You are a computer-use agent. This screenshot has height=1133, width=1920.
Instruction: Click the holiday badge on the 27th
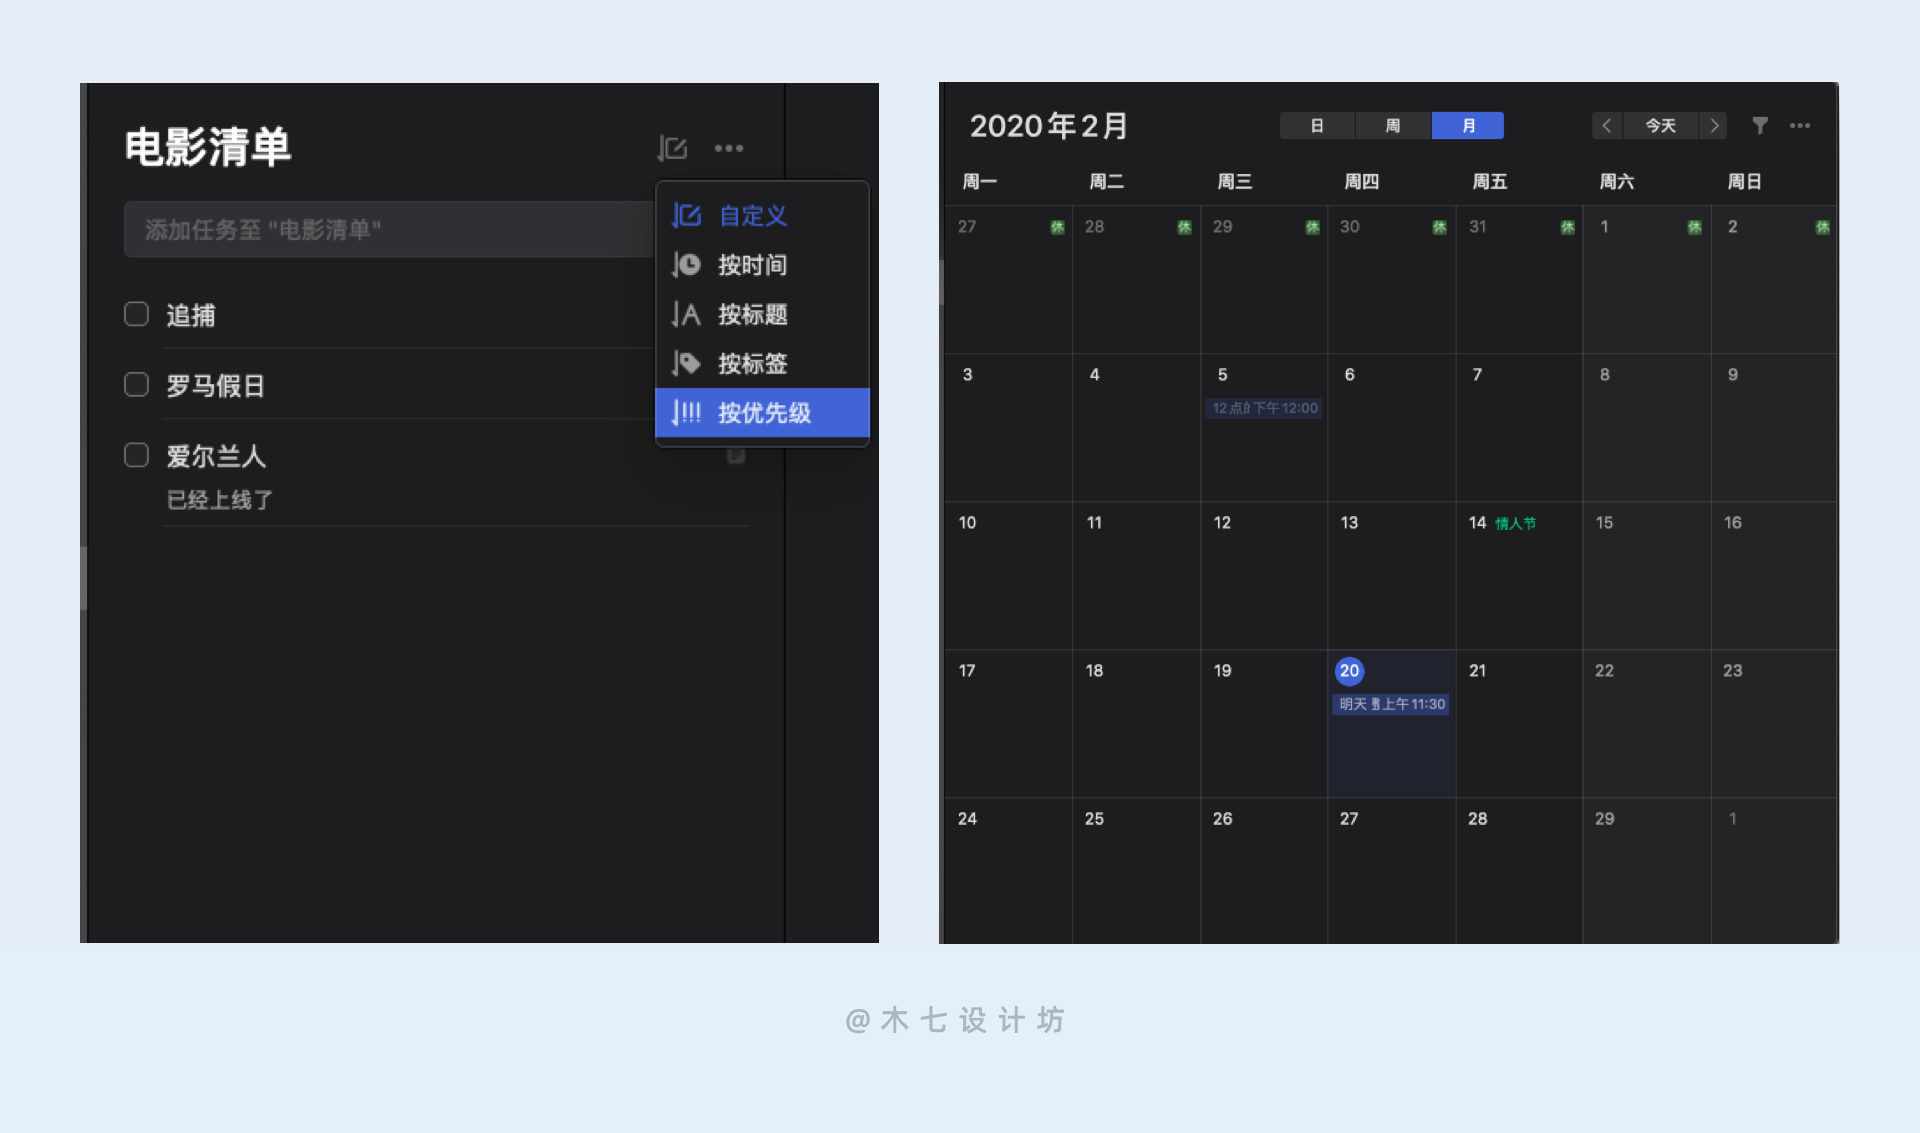[1057, 227]
